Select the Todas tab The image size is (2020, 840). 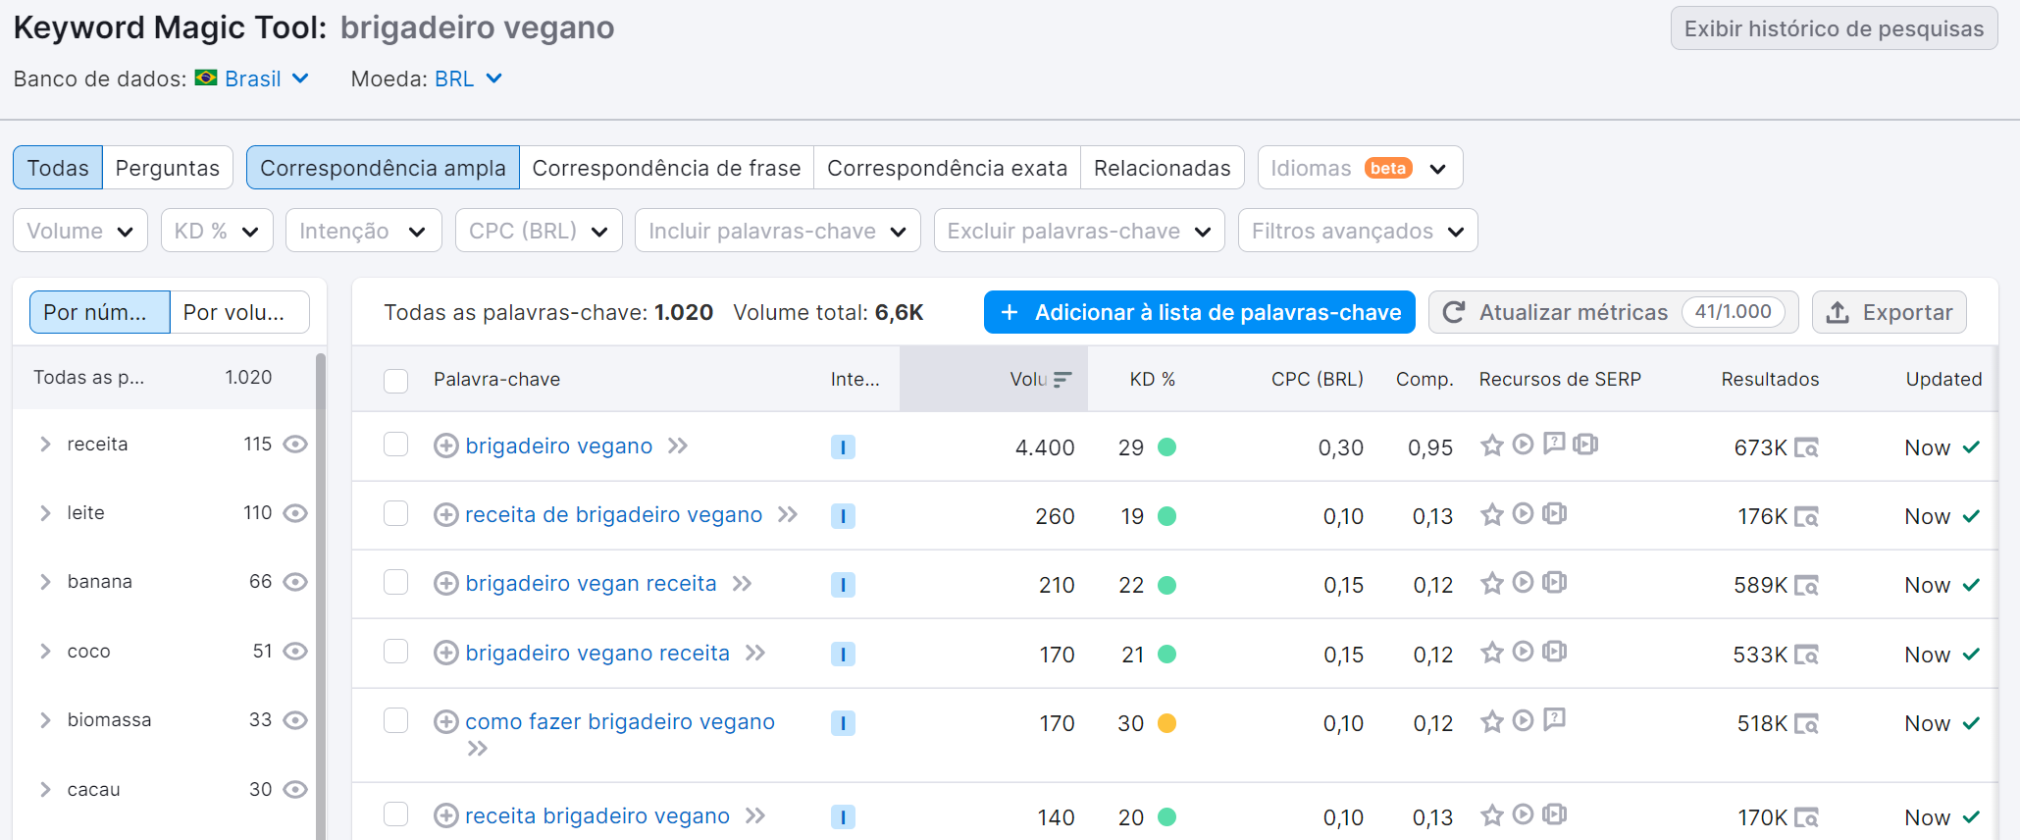[58, 168]
